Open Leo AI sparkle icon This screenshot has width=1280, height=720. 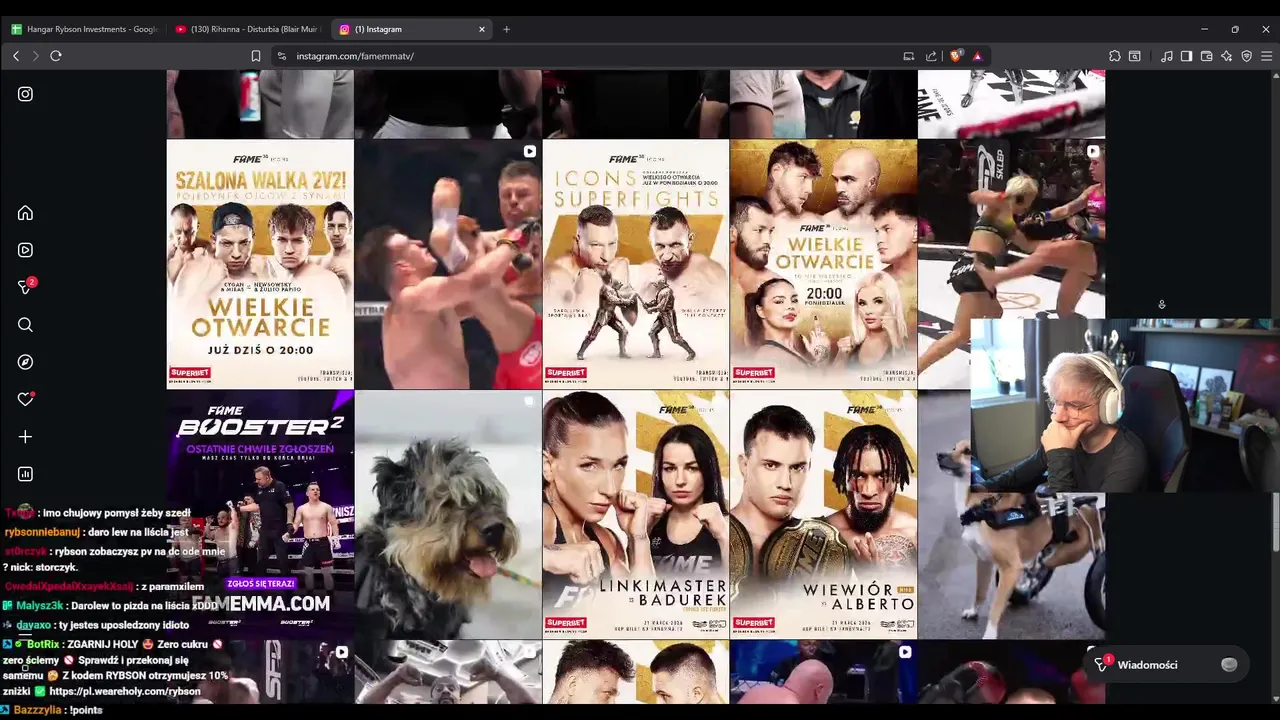click(x=1226, y=56)
